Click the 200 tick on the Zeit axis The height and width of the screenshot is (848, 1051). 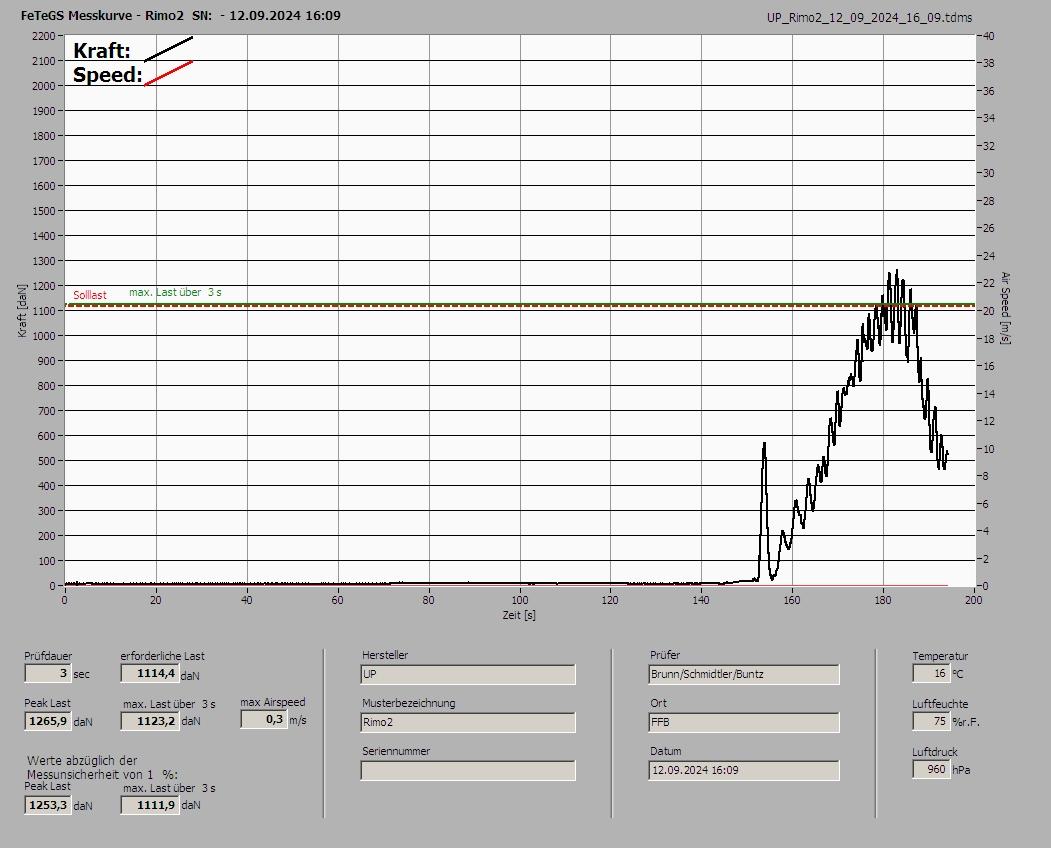(973, 600)
